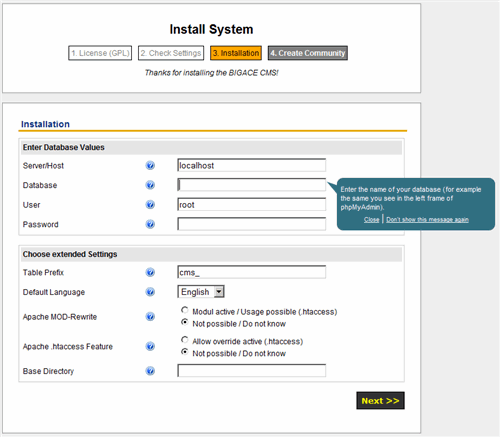This screenshot has width=500, height=437.
Task: Click the help icon beside Server/Host
Action: point(150,165)
